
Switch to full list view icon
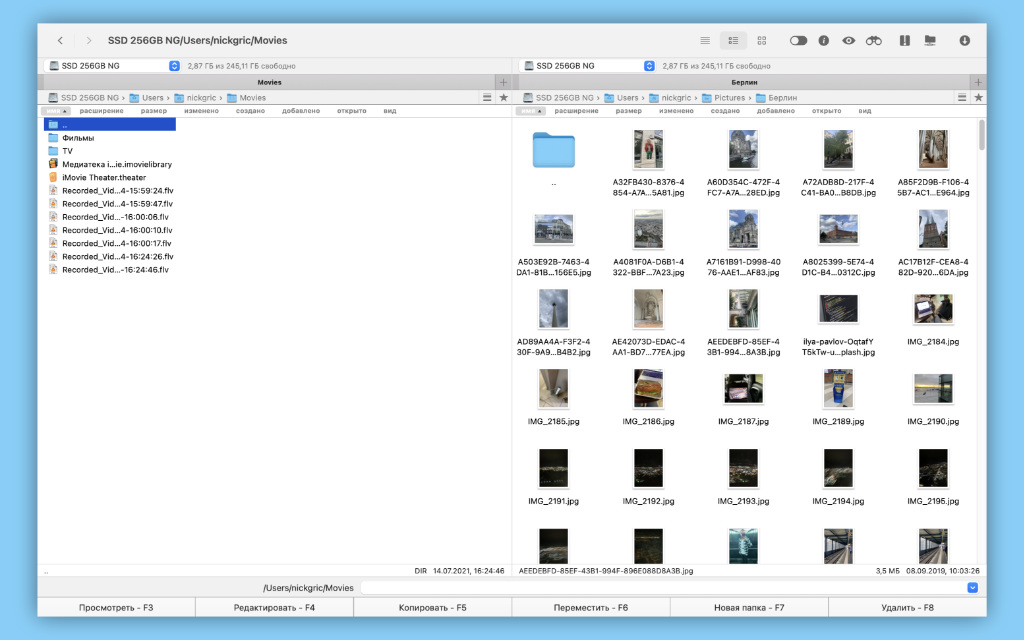[x=705, y=41]
